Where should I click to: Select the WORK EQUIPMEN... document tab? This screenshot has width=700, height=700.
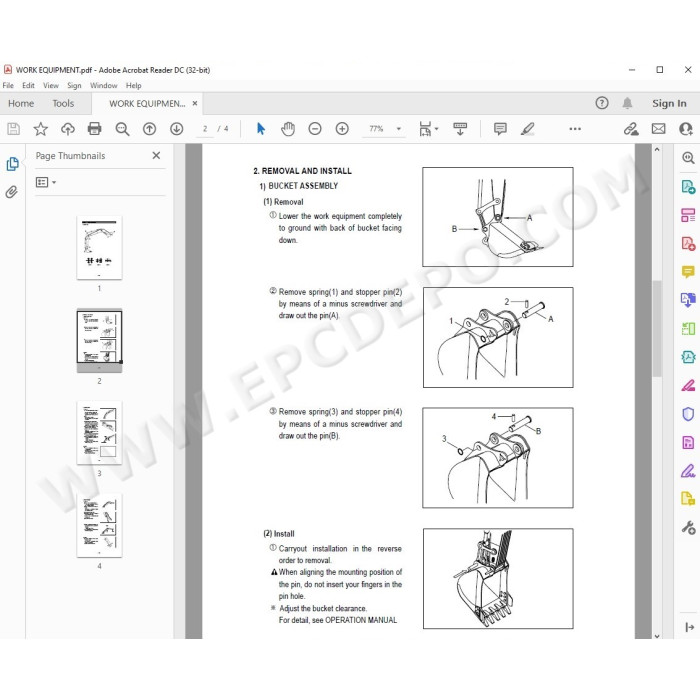147,104
